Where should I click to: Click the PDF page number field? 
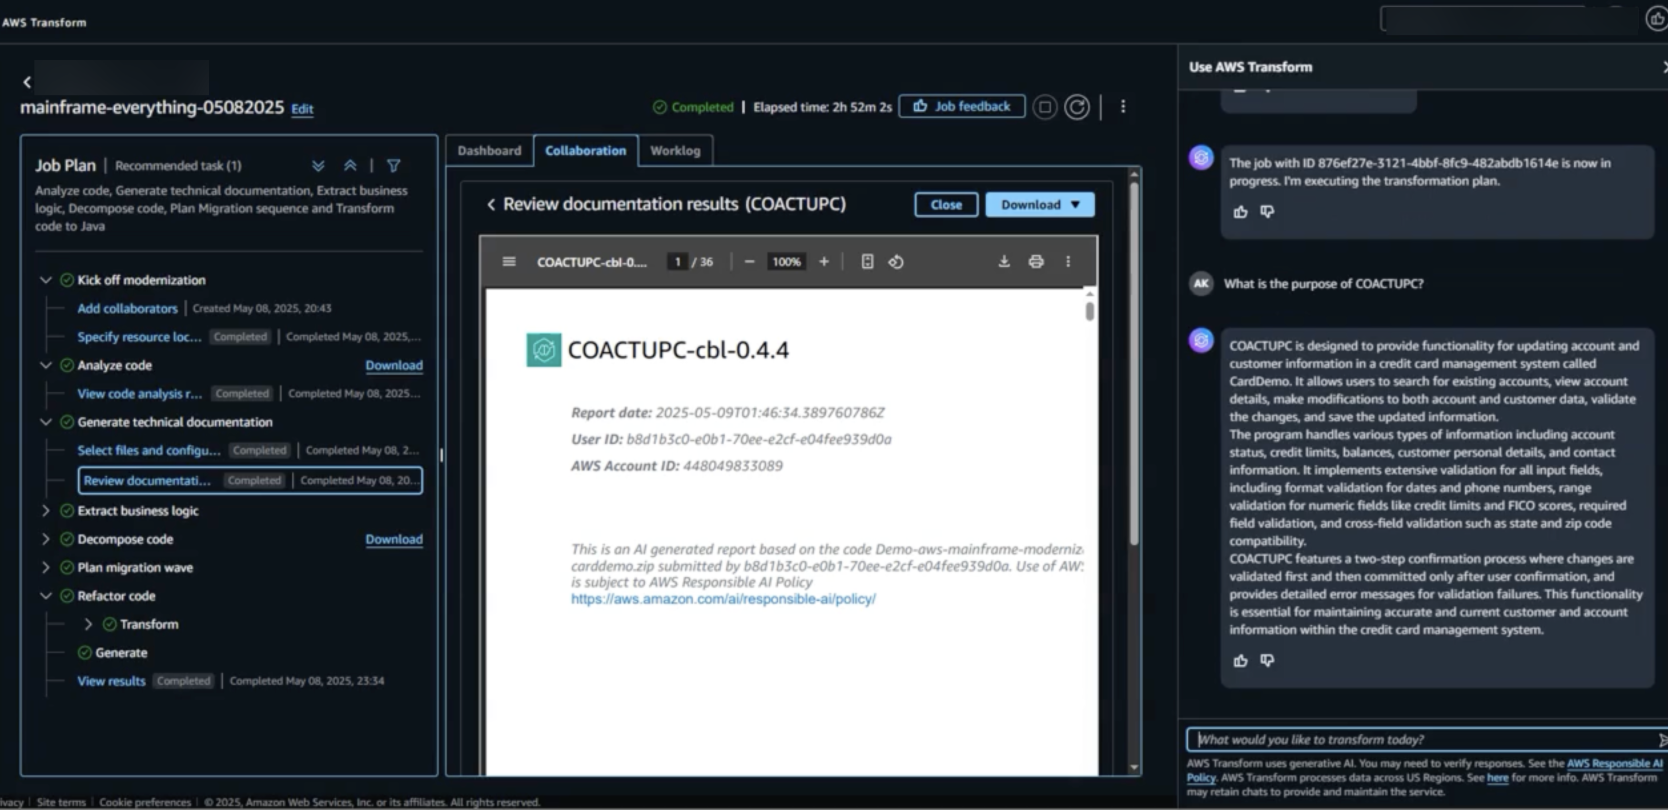click(678, 262)
